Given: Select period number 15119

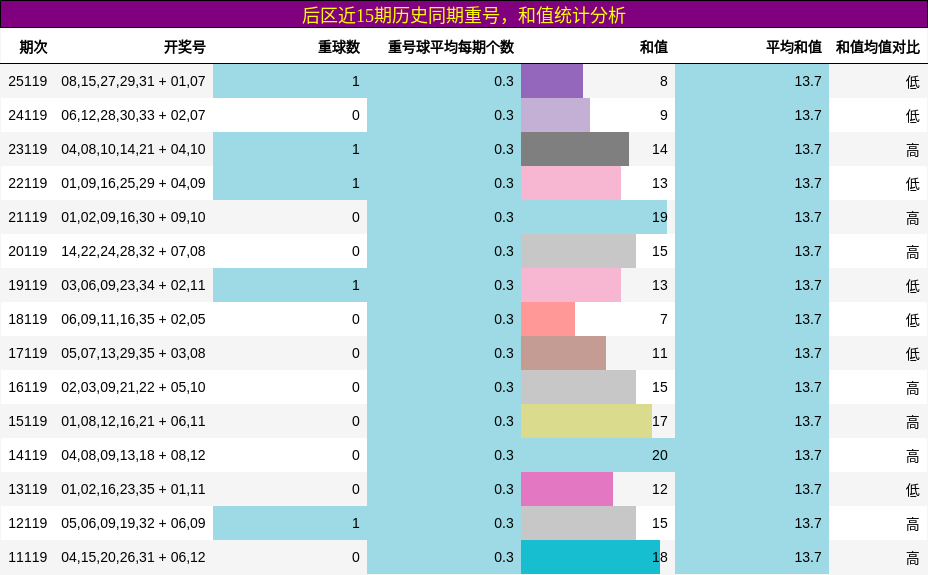Looking at the screenshot, I should point(28,421).
